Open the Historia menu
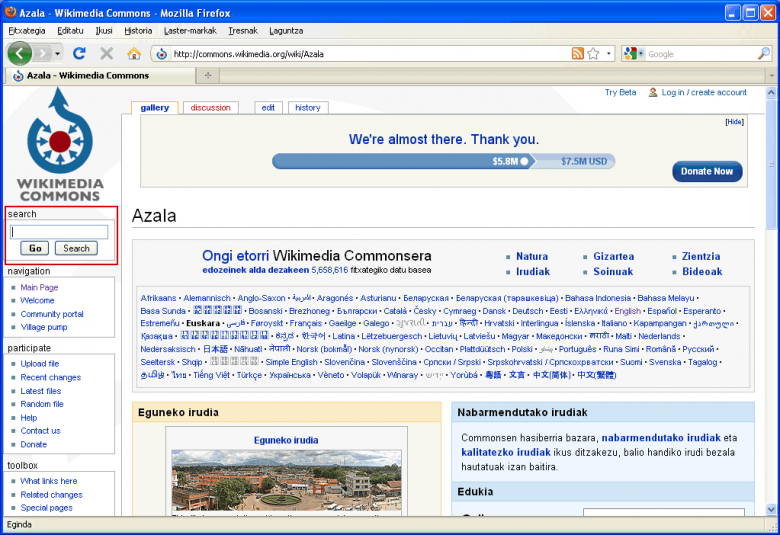This screenshot has height=535, width=780. point(138,31)
